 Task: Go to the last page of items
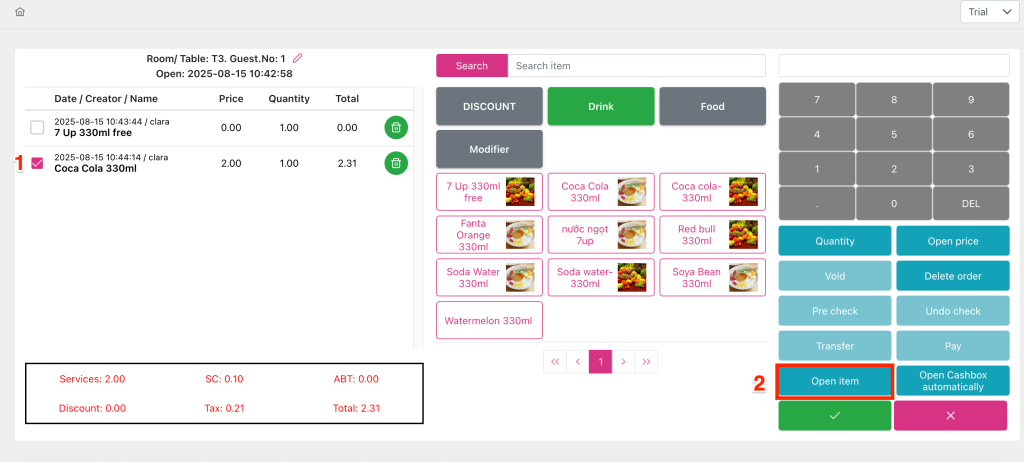click(646, 361)
